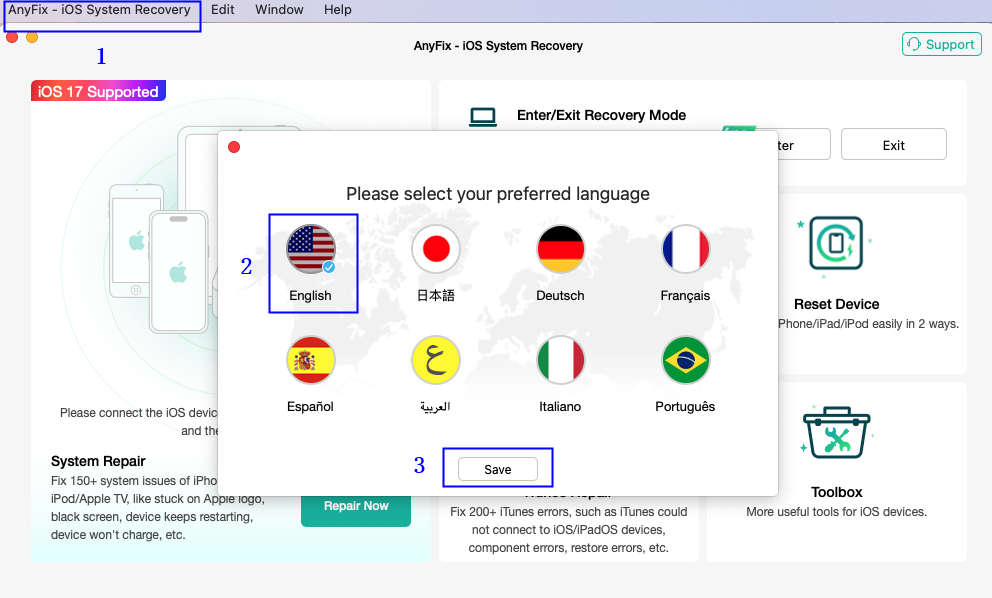Click the English language label

click(x=310, y=296)
